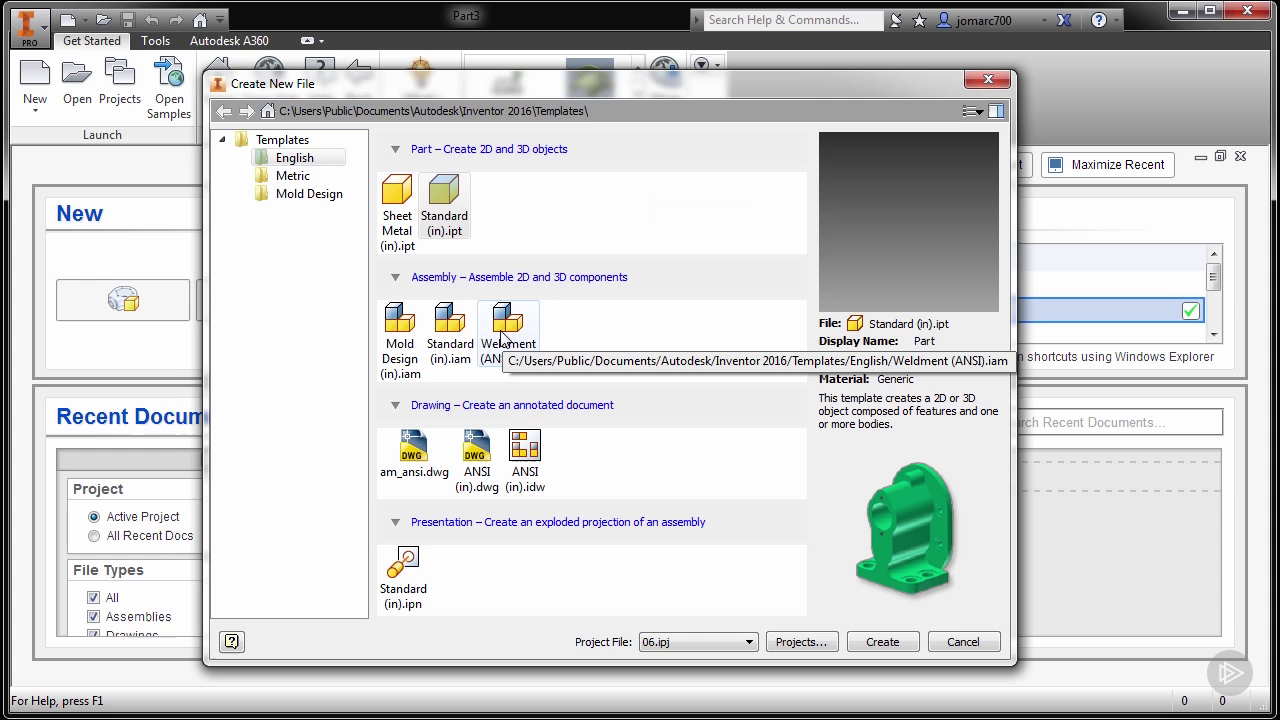Viewport: 1280px width, 720px height.
Task: Click the ribbon New document icon
Action: (x=35, y=73)
